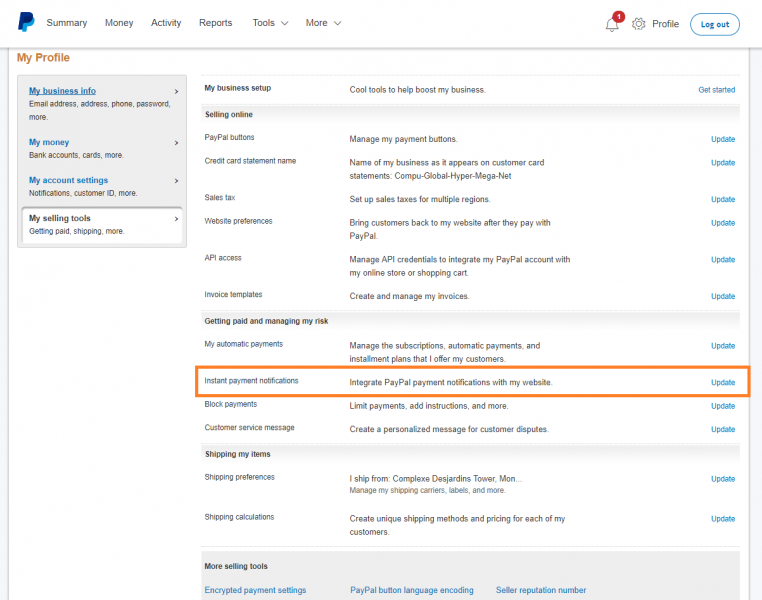This screenshot has height=600, width=762.
Task: Open the Summary tab
Action: [x=67, y=23]
